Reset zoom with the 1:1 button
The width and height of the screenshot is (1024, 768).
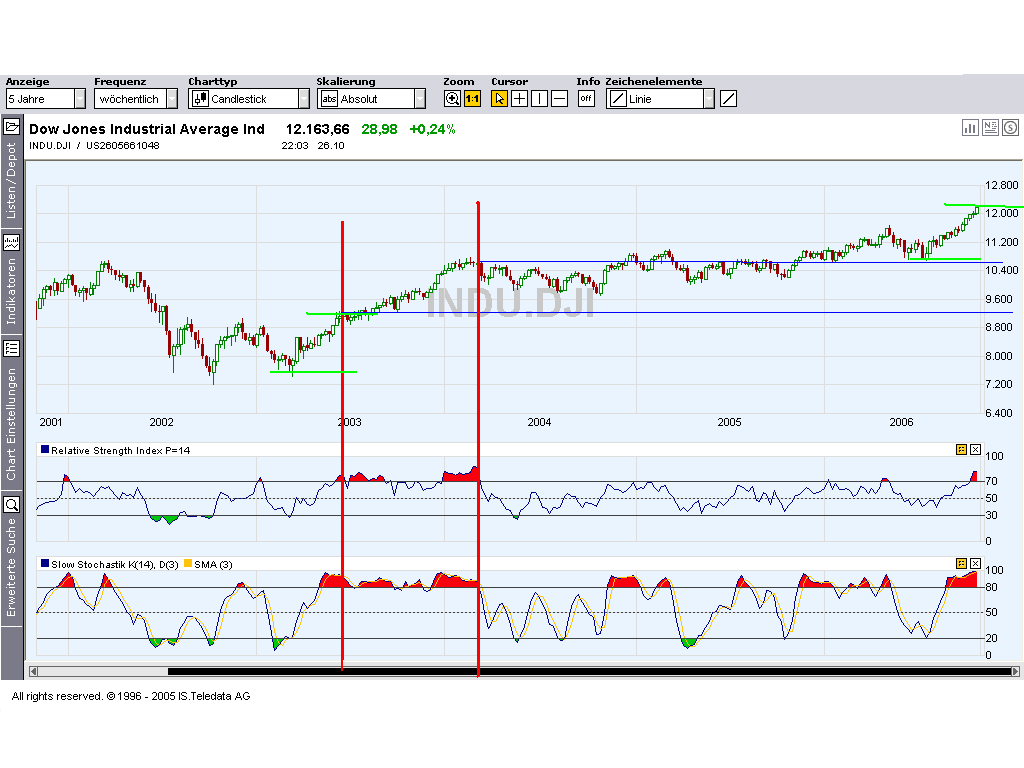coord(472,99)
